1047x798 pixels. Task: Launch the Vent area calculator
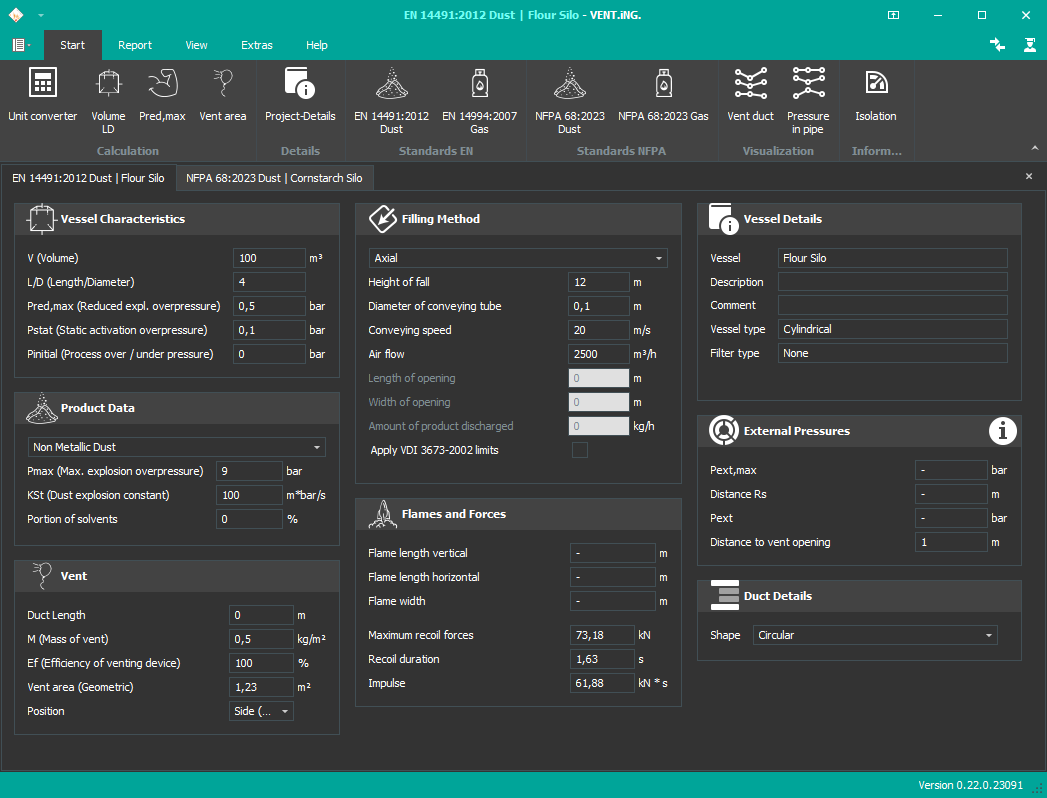(x=222, y=95)
